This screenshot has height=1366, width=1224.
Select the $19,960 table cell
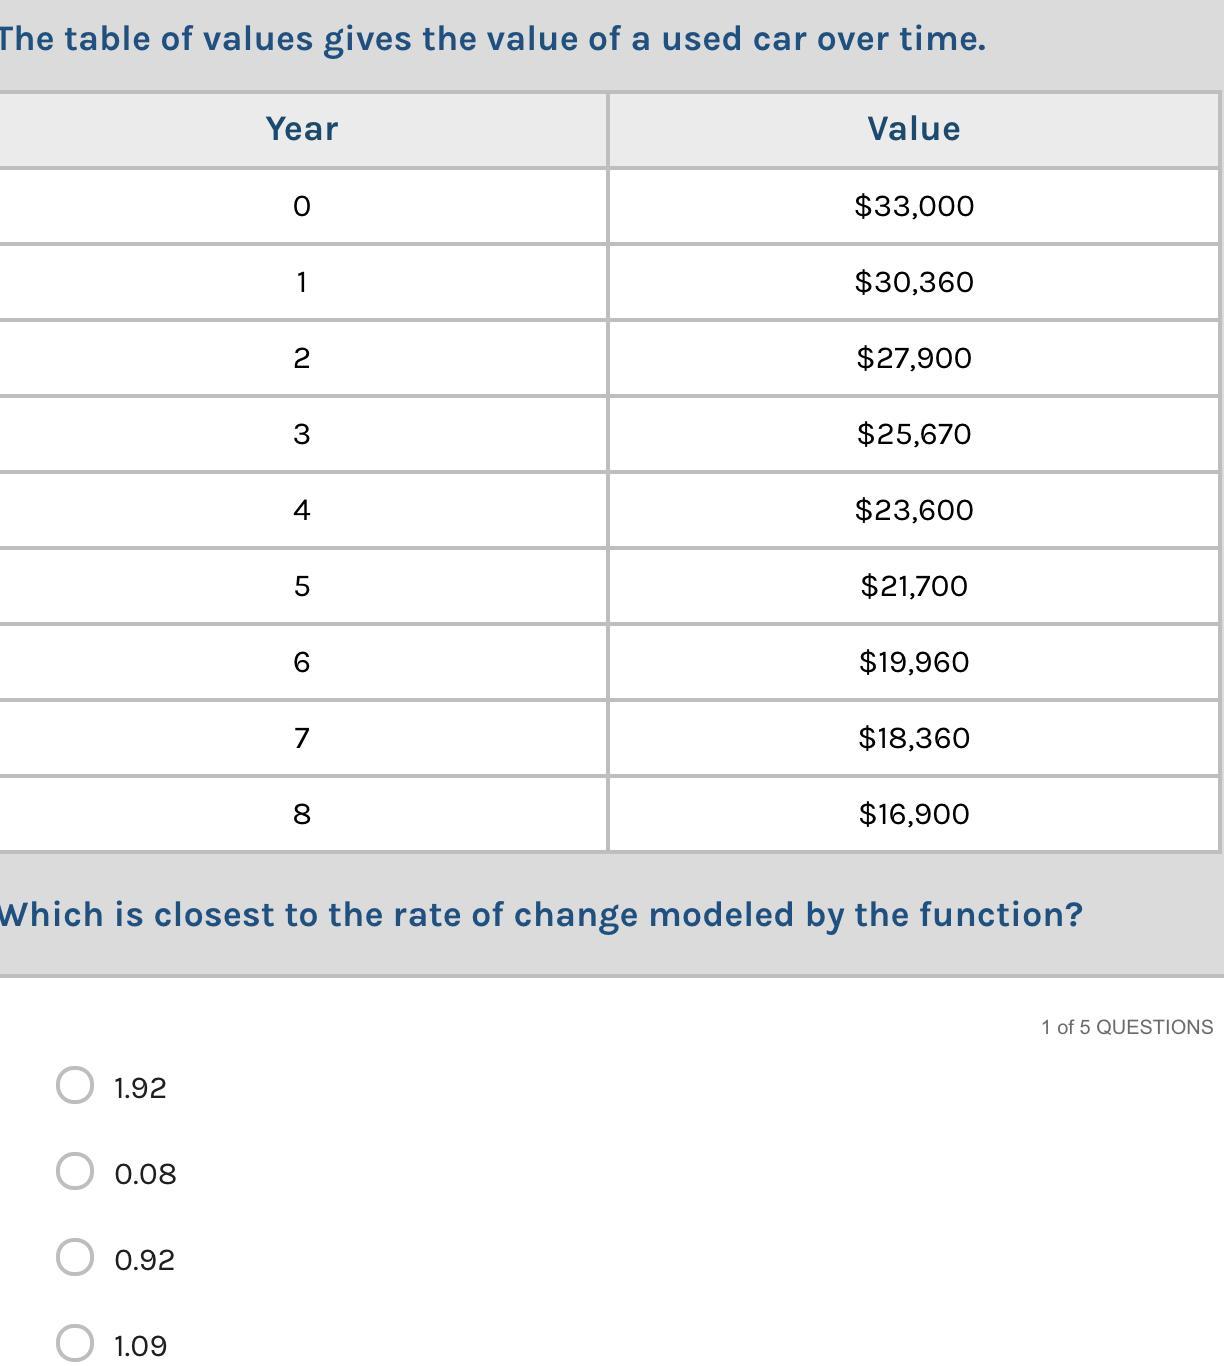pyautogui.click(x=913, y=662)
